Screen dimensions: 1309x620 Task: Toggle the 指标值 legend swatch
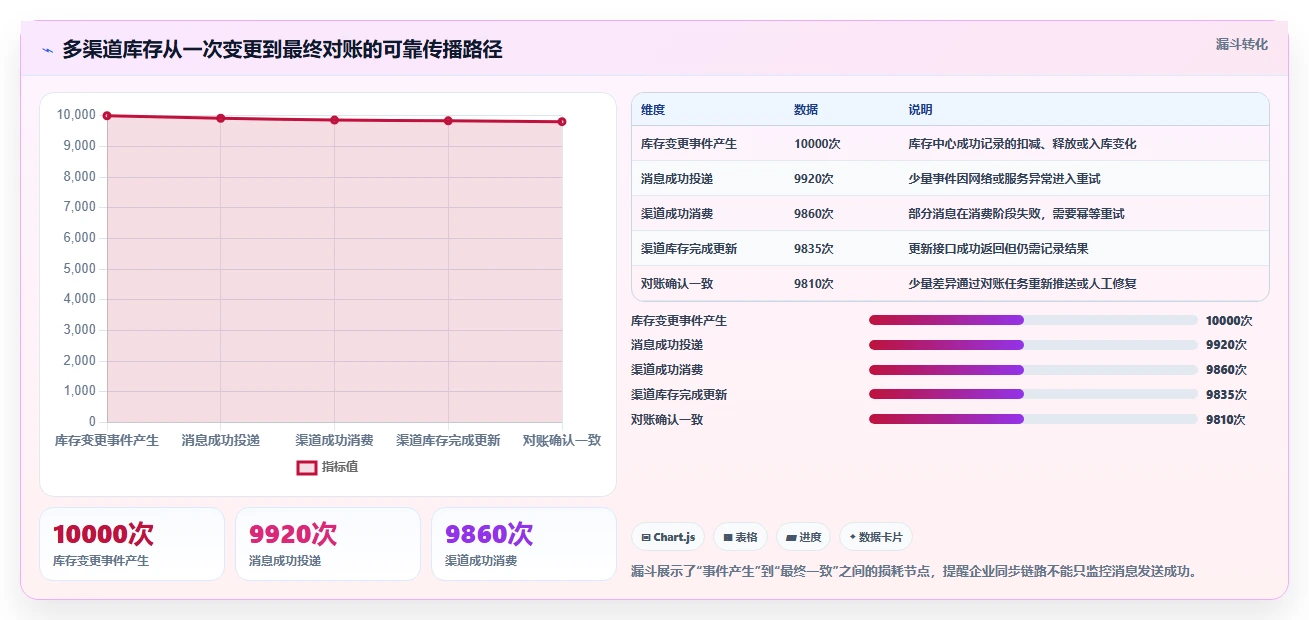(x=307, y=467)
